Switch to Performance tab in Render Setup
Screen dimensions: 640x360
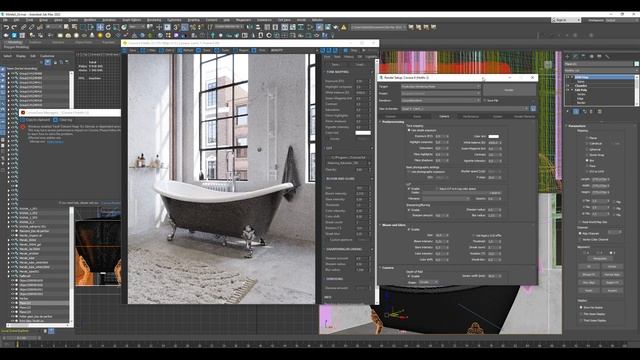pyautogui.click(x=471, y=117)
